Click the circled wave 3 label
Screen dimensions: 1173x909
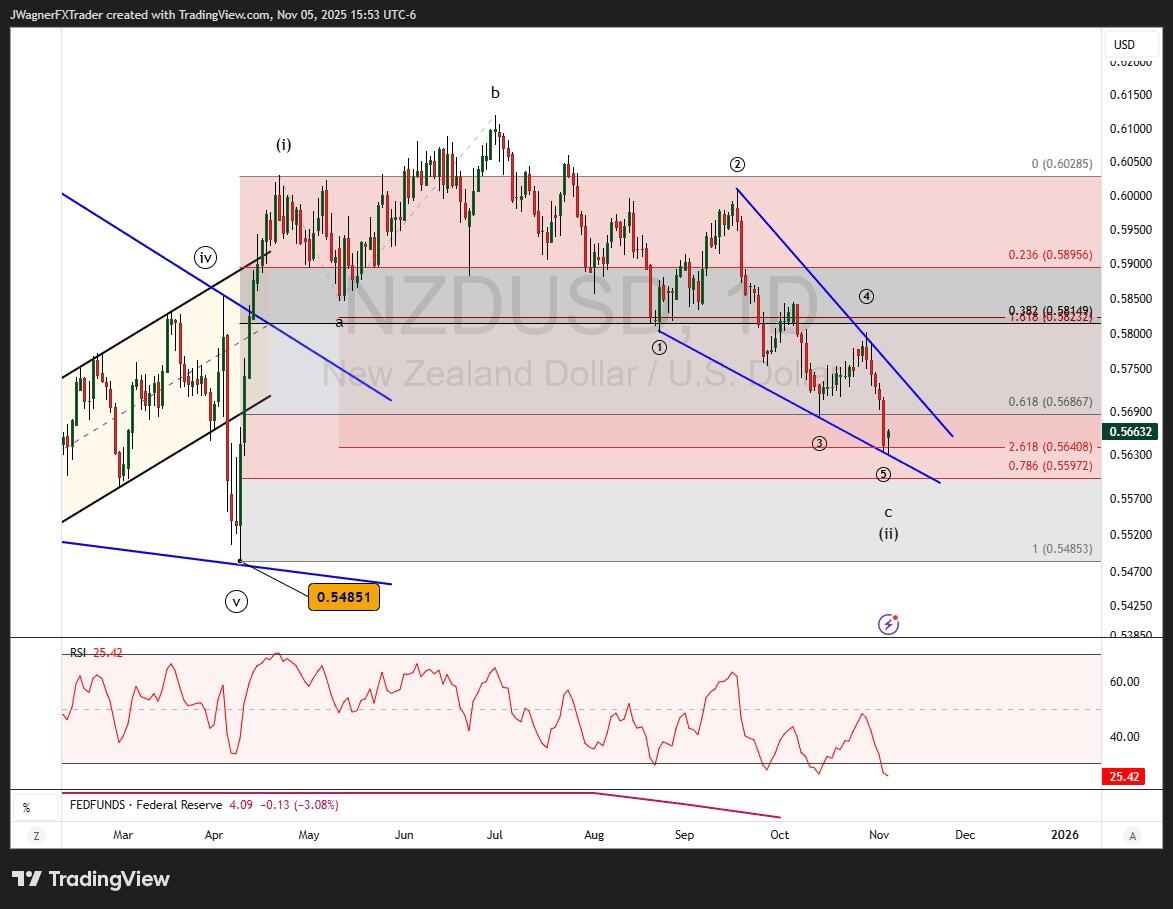point(819,443)
